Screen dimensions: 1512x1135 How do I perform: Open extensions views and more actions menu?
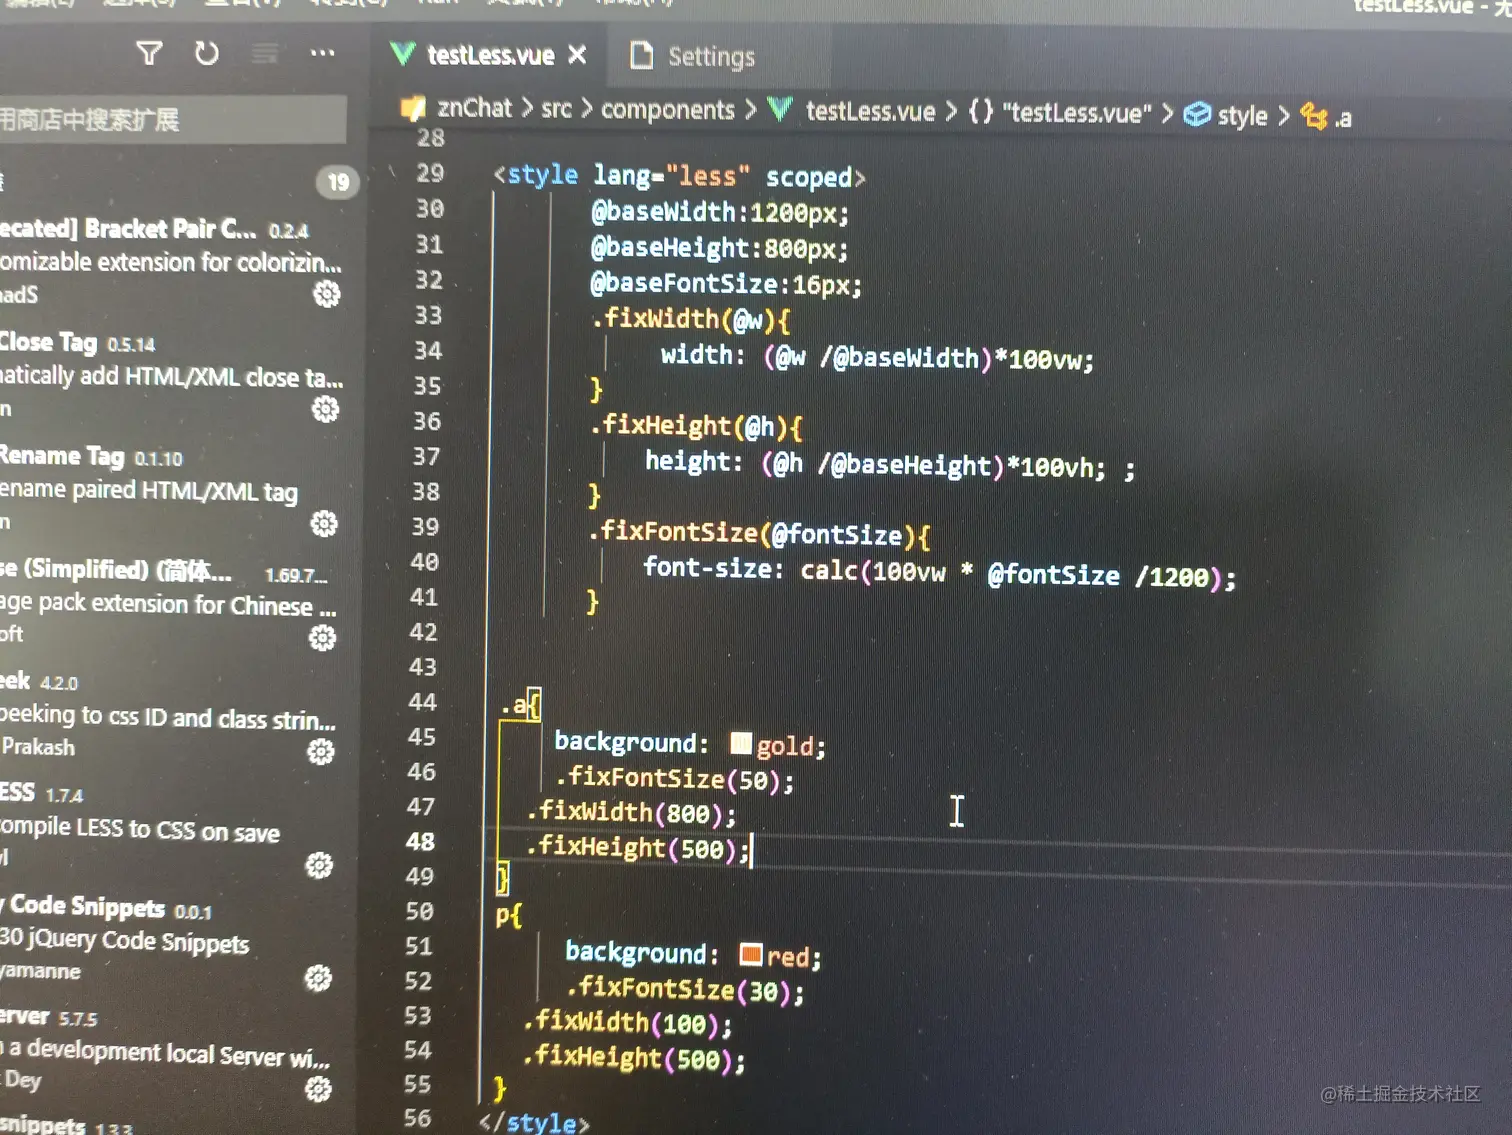click(322, 53)
